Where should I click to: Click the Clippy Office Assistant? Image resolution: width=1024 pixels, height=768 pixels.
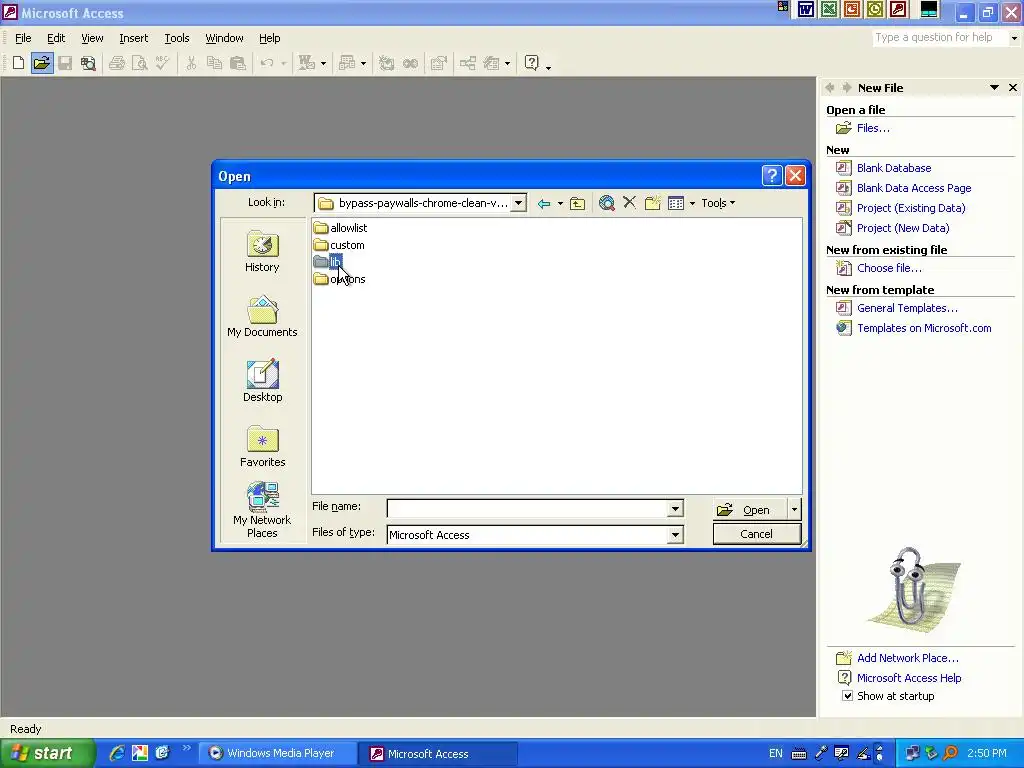tap(912, 590)
